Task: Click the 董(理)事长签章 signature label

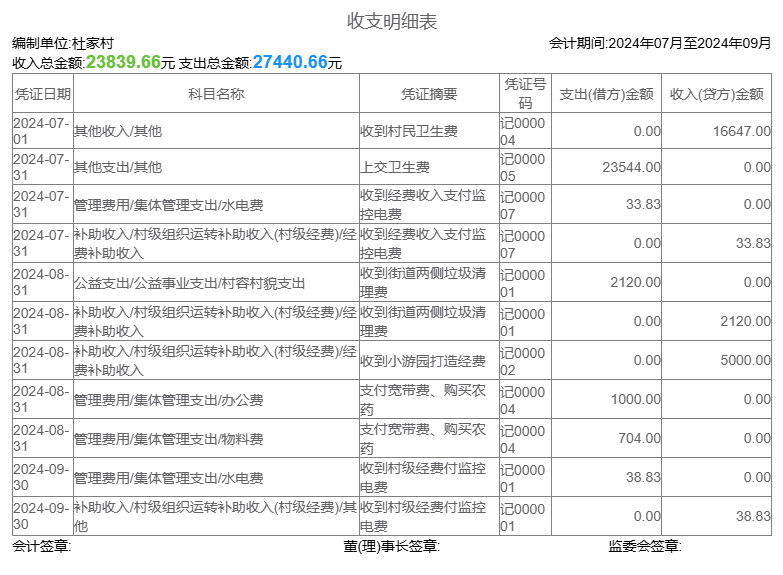Action: tap(391, 546)
